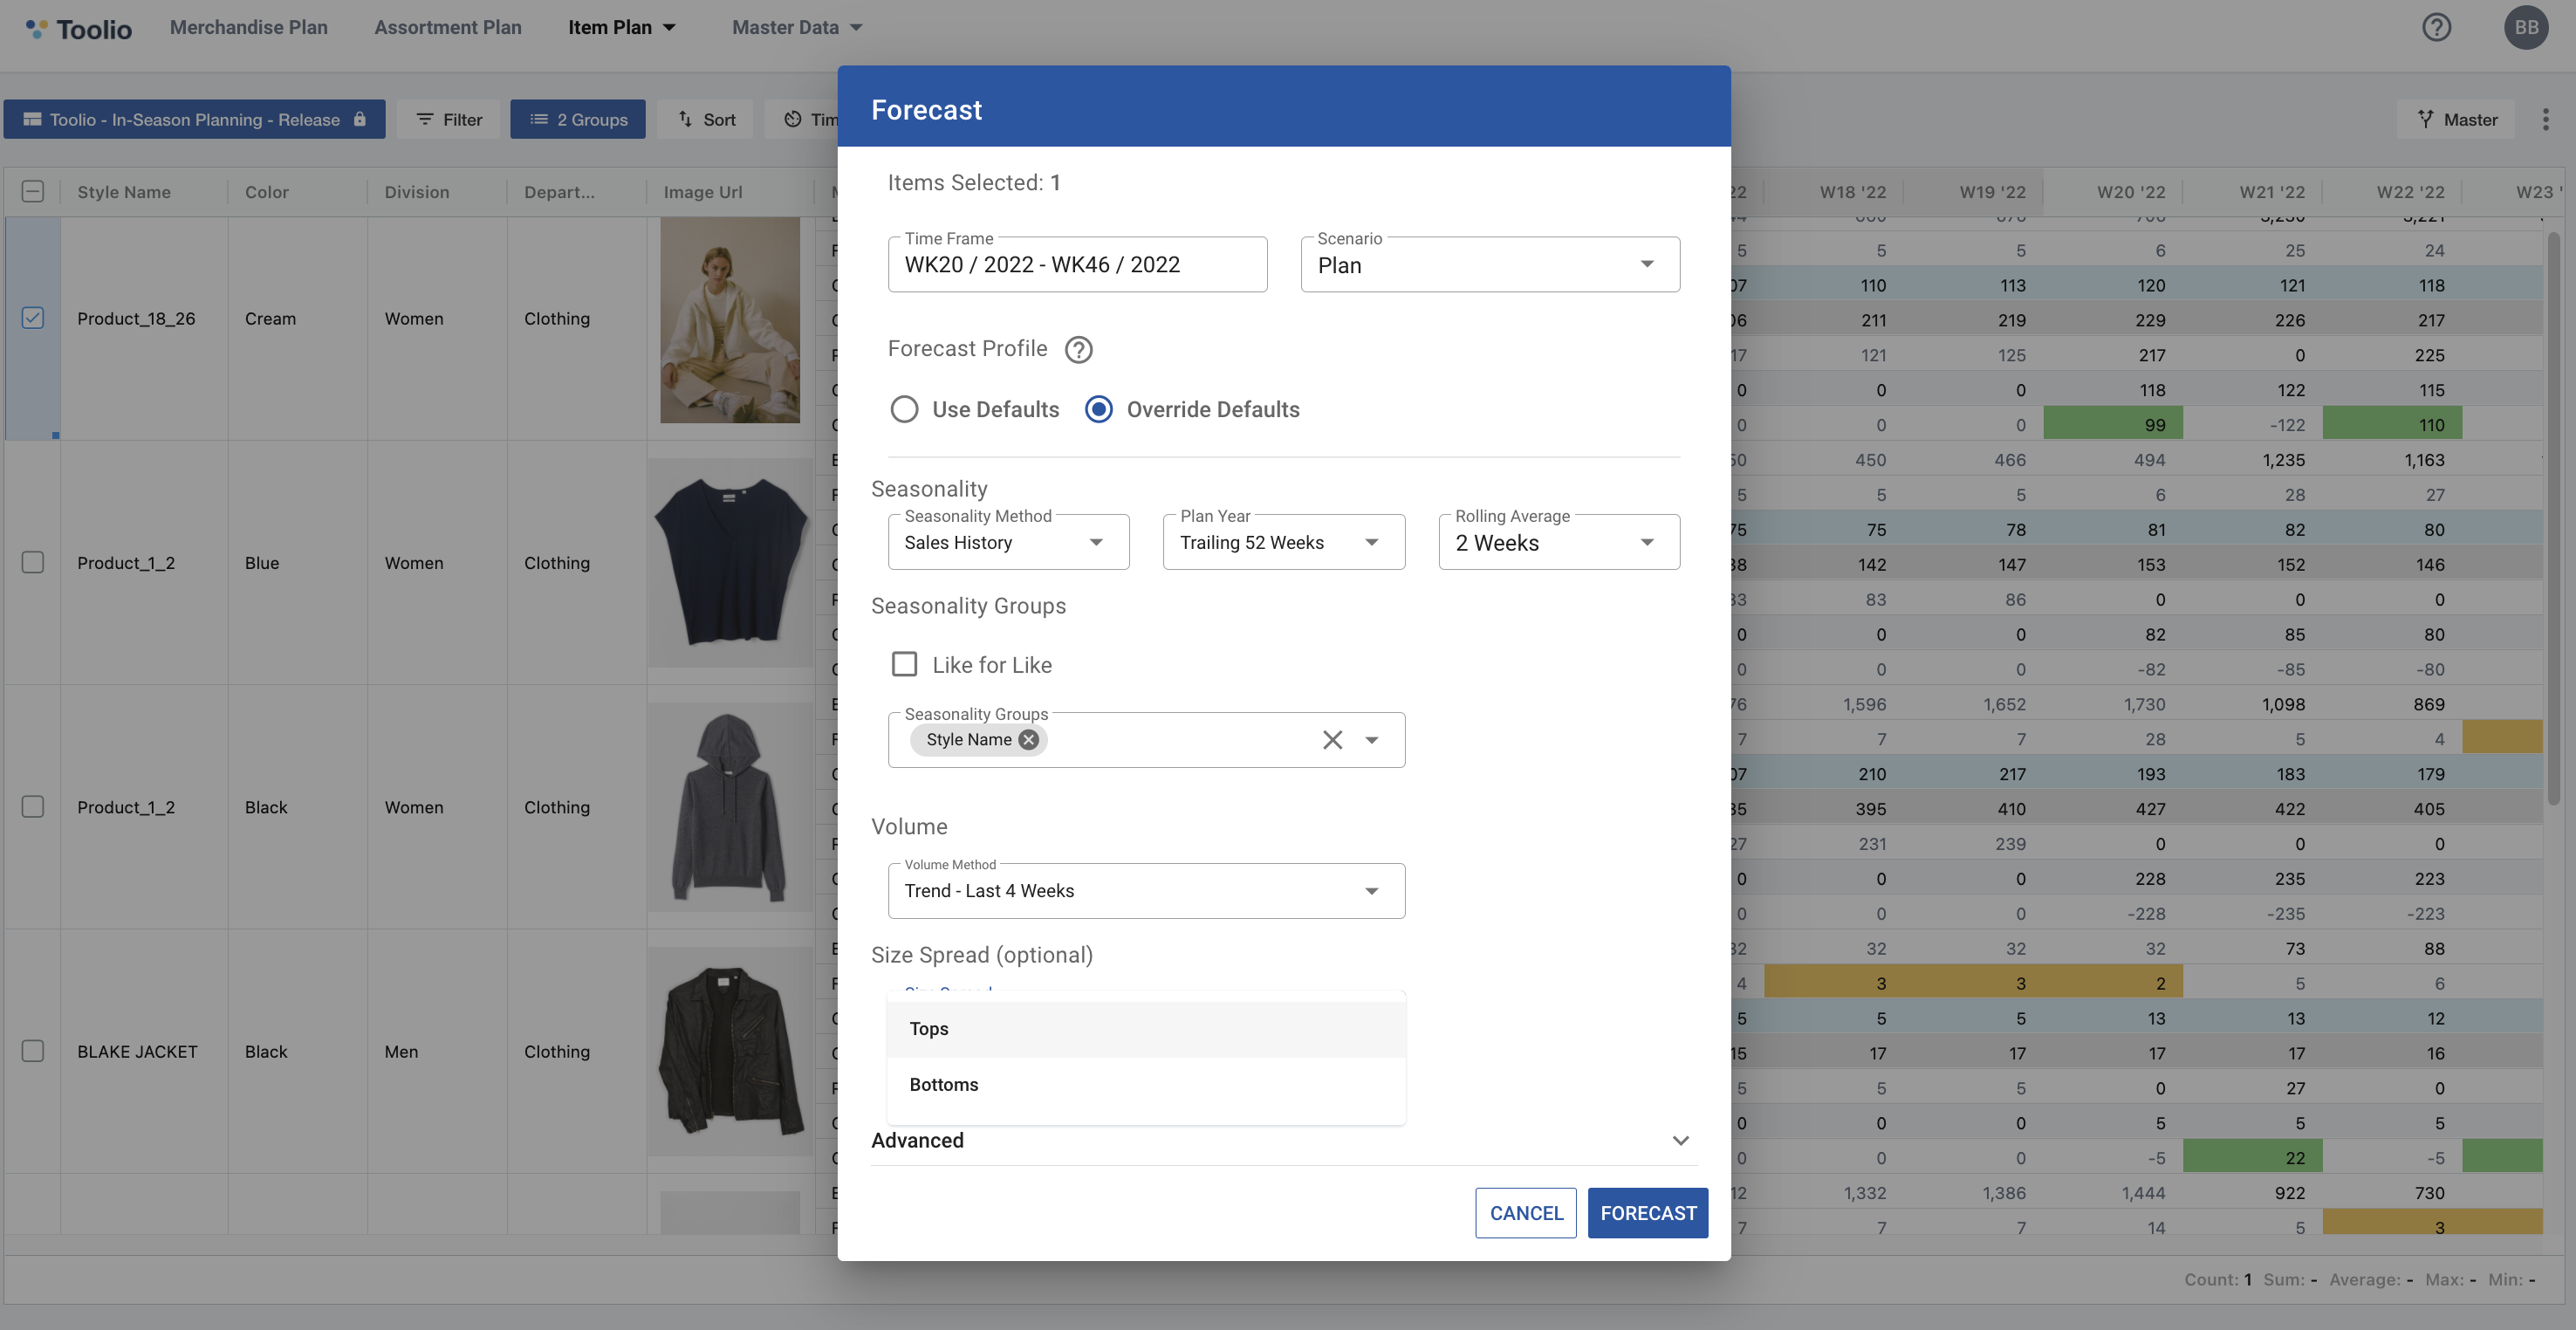Screen dimensions: 2576x1330
Task: Open the three-dot more options menu
Action: pyautogui.click(x=2545, y=120)
